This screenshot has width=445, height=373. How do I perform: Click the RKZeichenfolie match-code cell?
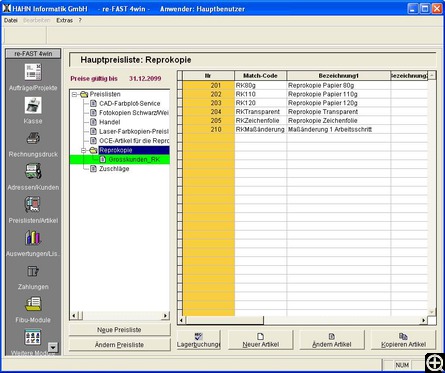coord(260,121)
